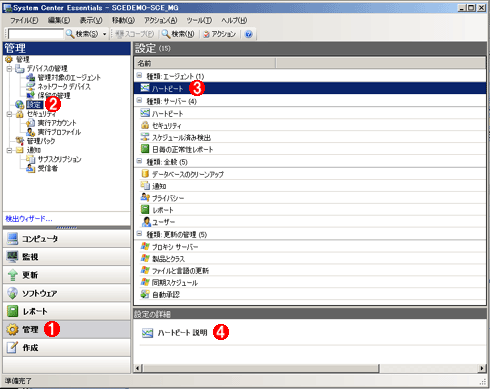This screenshot has height=389, width=490.
Task: Open the ヘルプ(H) menu
Action: 234,20
